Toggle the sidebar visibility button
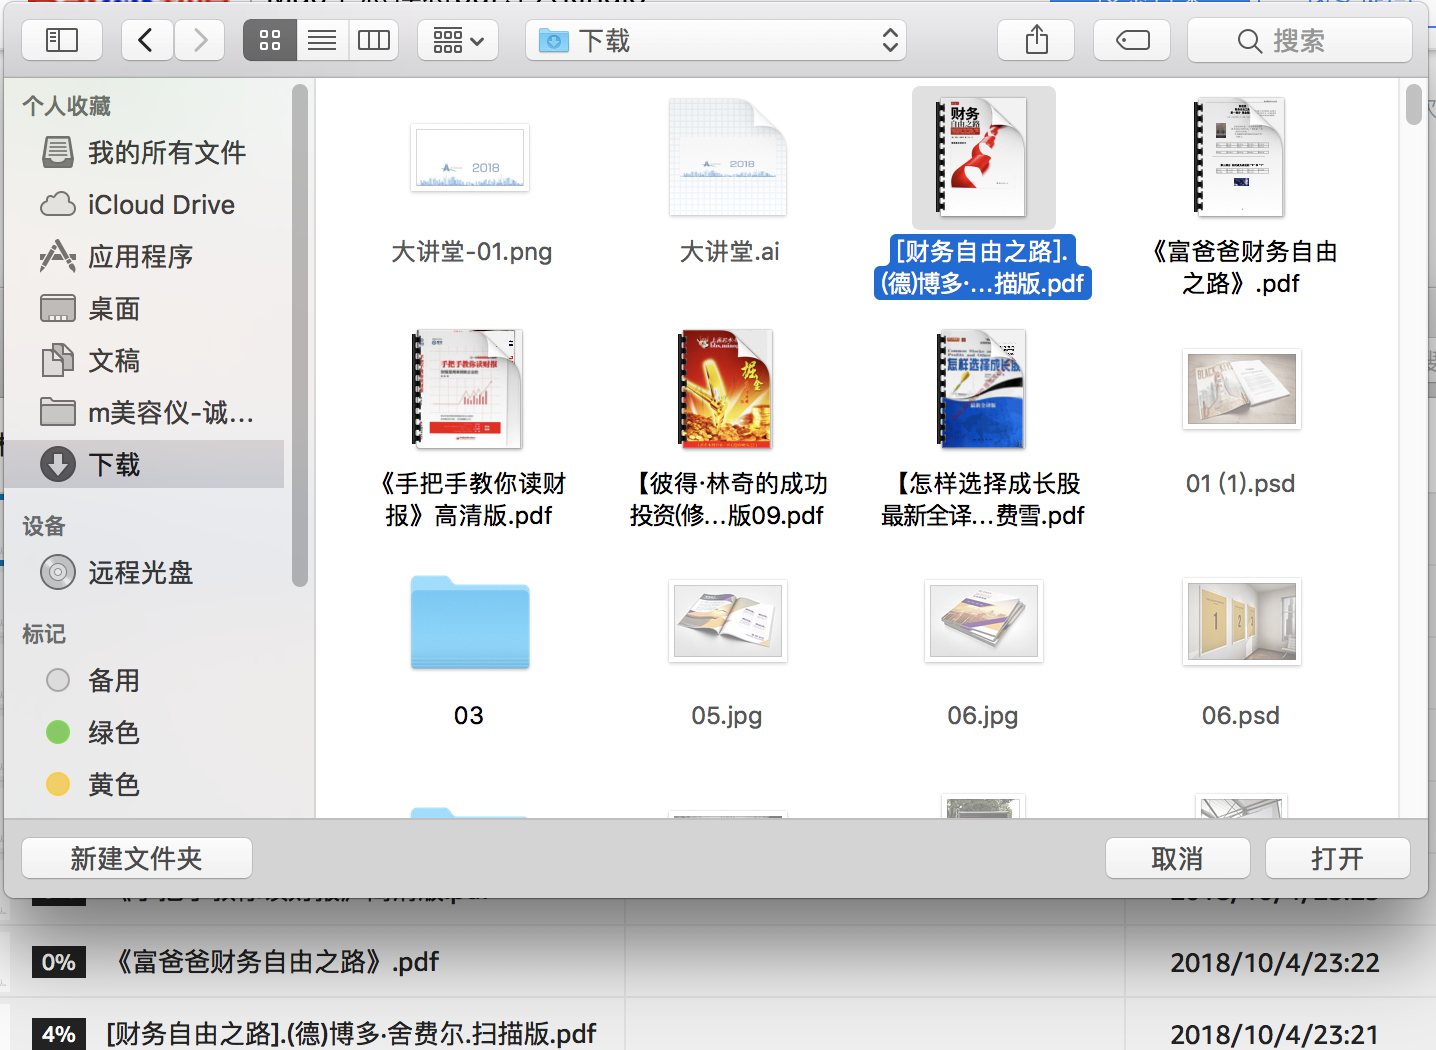 (62, 40)
